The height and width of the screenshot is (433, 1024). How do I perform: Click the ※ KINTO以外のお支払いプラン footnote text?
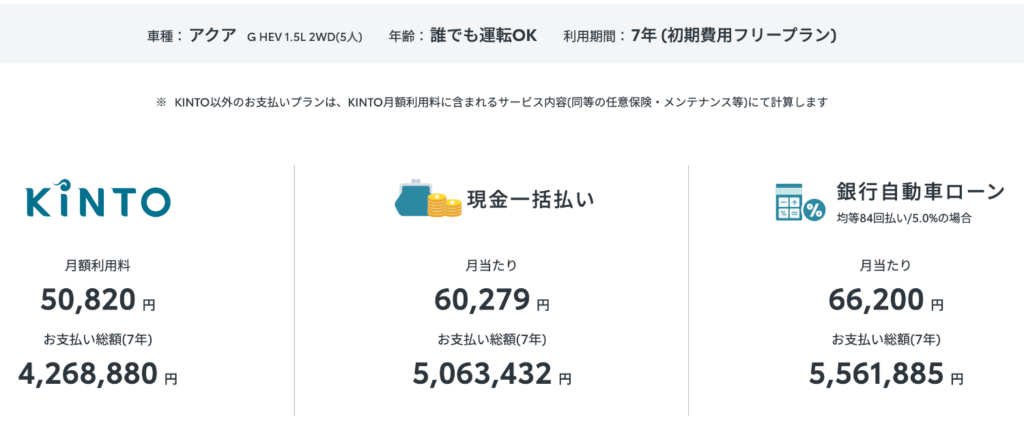tap(491, 102)
